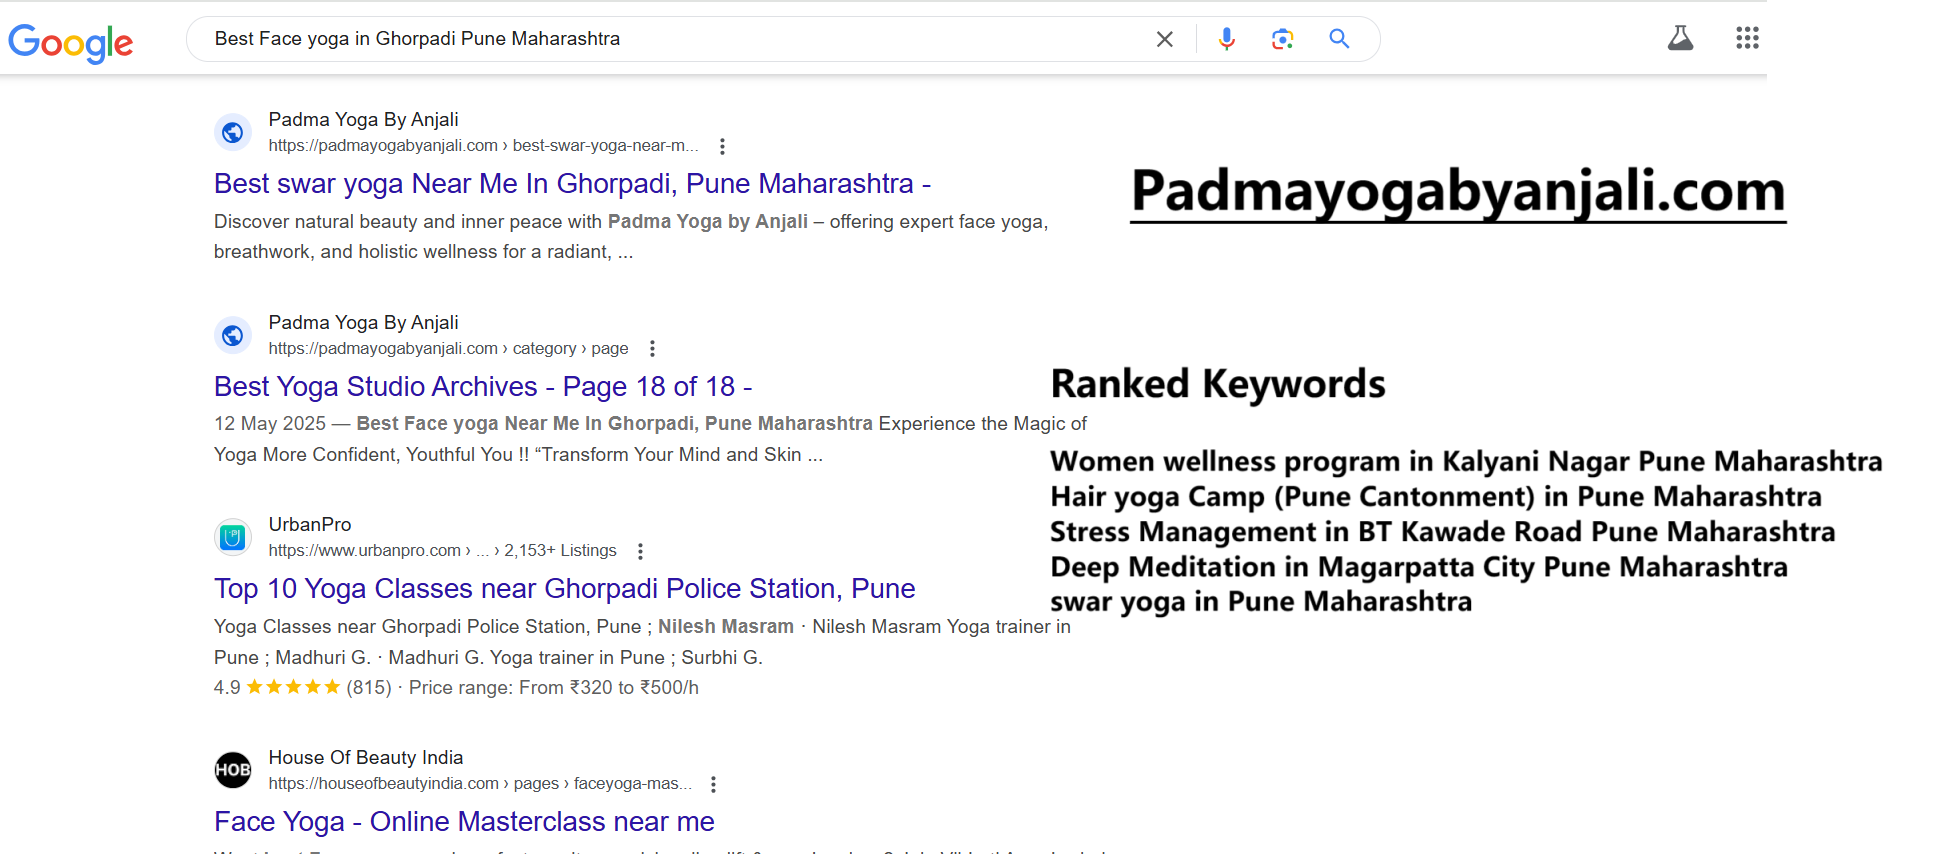
Task: Click the UrbanPro site favicon
Action: pos(233,538)
